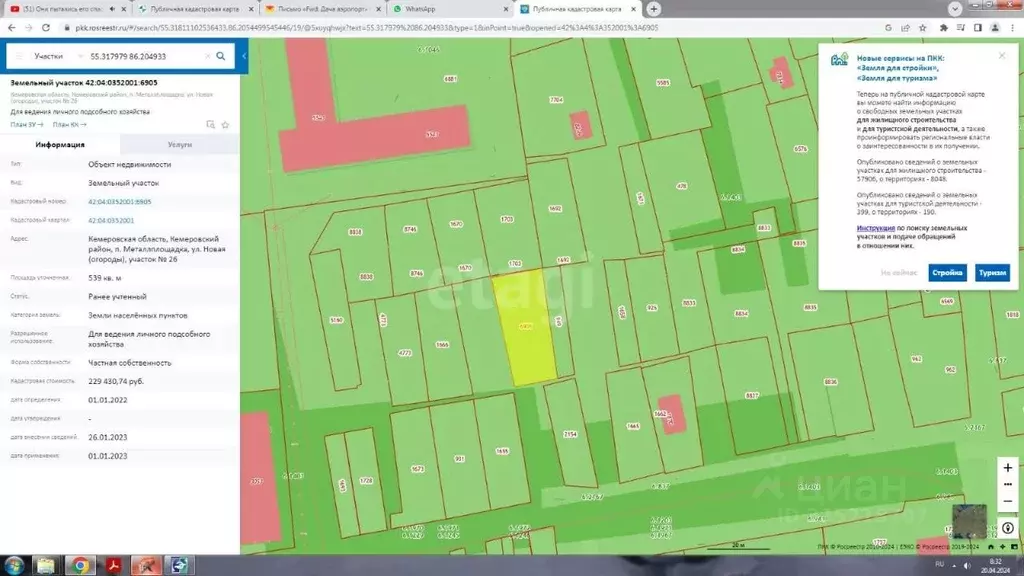The image size is (1024, 576).
Task: Click the geolocation compass button on map
Action: pyautogui.click(x=1008, y=528)
